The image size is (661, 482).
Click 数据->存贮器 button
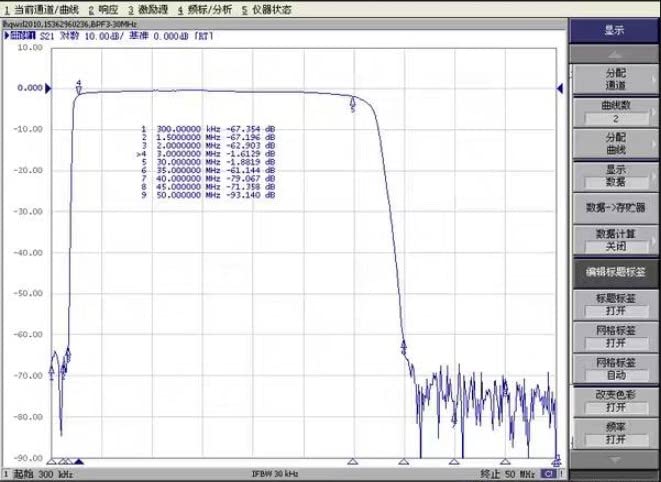click(x=615, y=207)
